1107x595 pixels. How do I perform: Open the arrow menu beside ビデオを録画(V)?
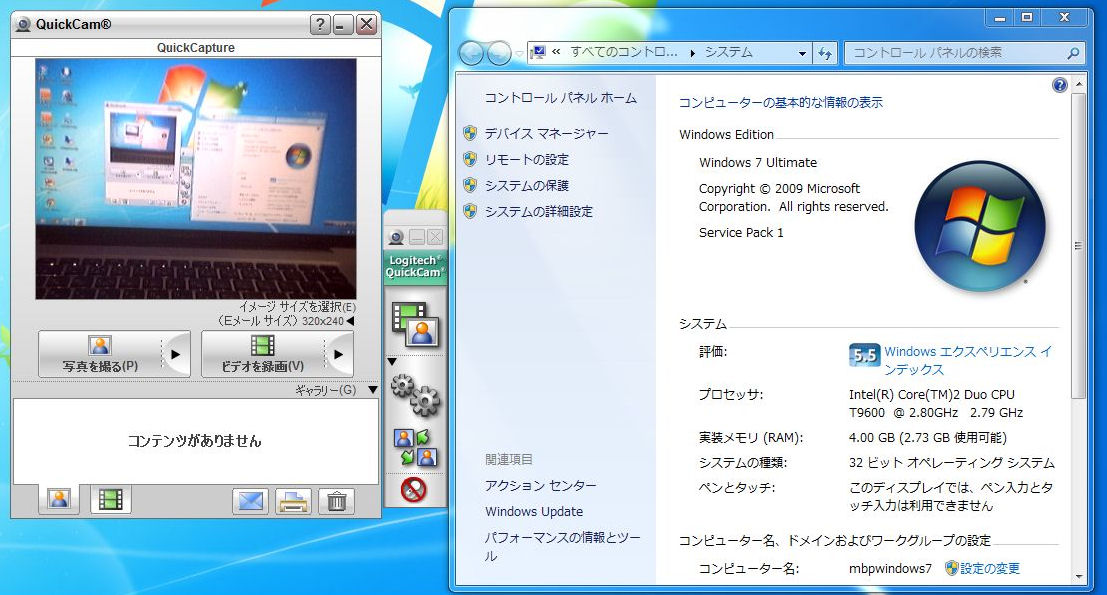(x=339, y=354)
